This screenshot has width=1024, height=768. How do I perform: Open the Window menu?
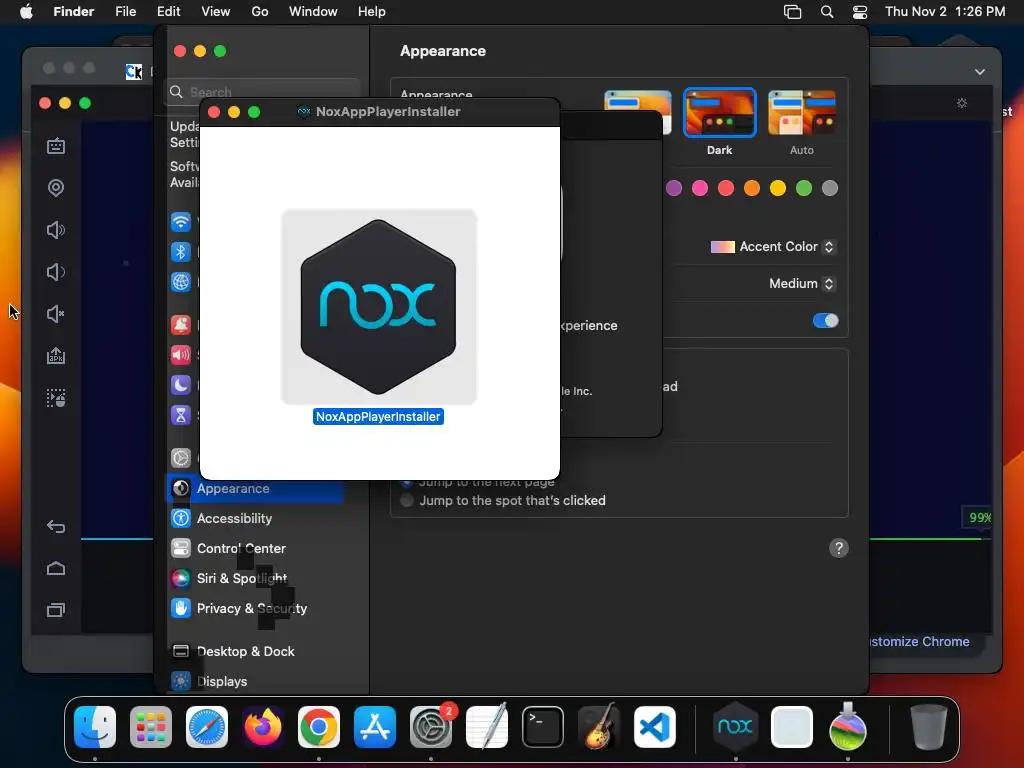[x=313, y=12]
